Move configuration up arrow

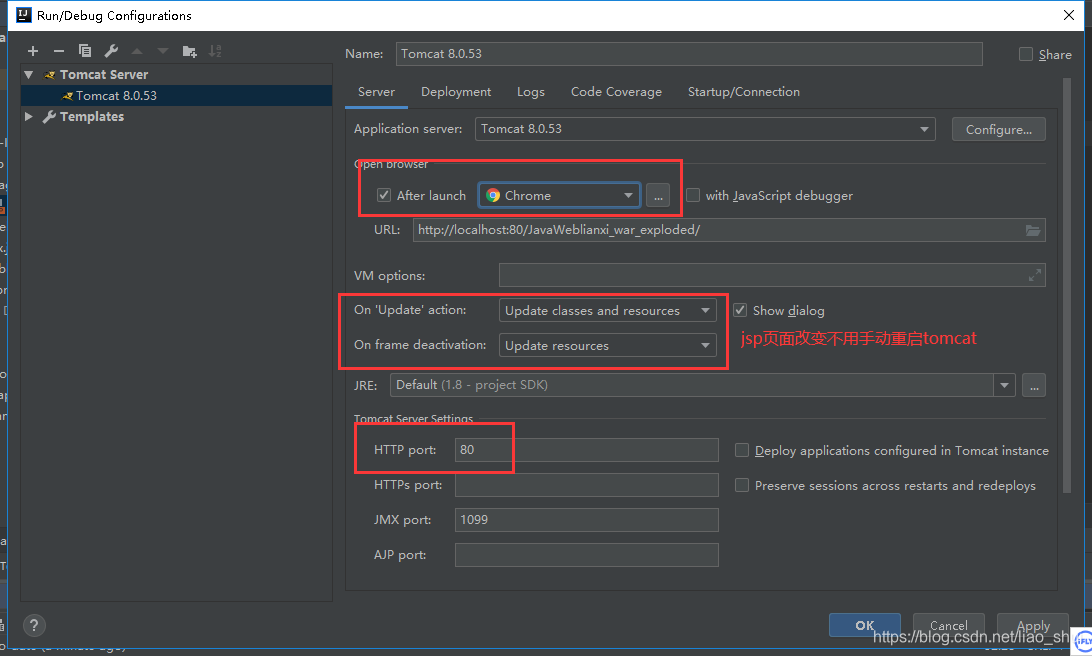pyautogui.click(x=137, y=51)
